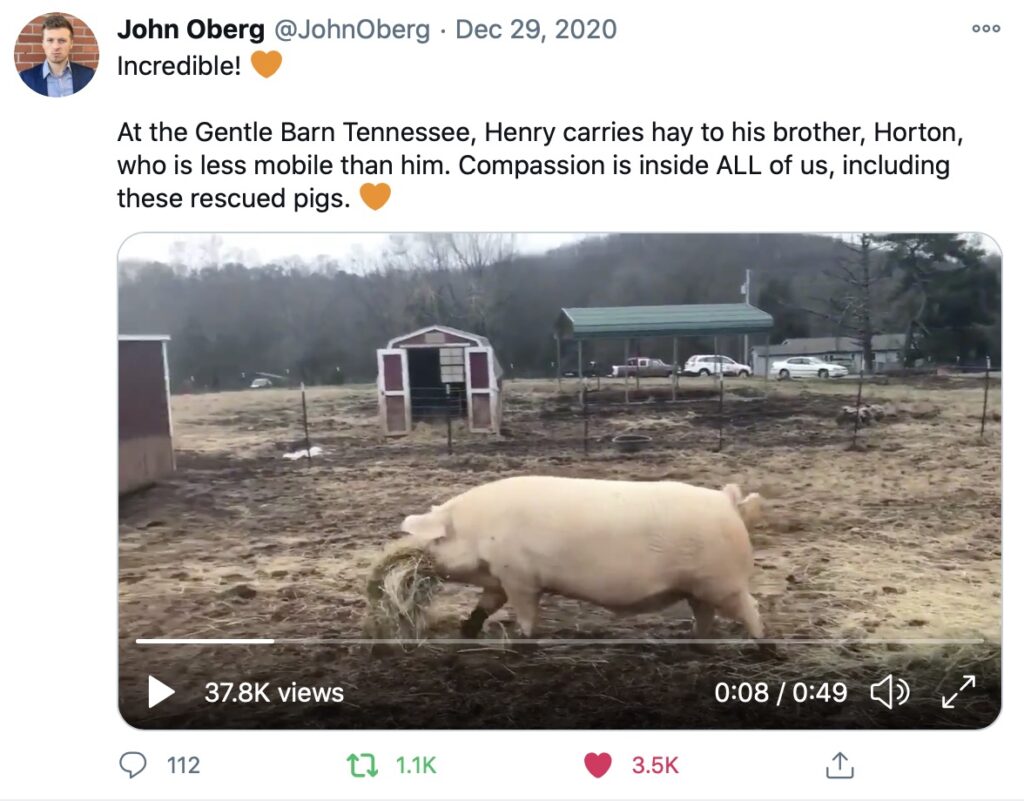Click the tweet text about Gentle Barn Tennessee
The height and width of the screenshot is (801, 1024).
click(539, 165)
